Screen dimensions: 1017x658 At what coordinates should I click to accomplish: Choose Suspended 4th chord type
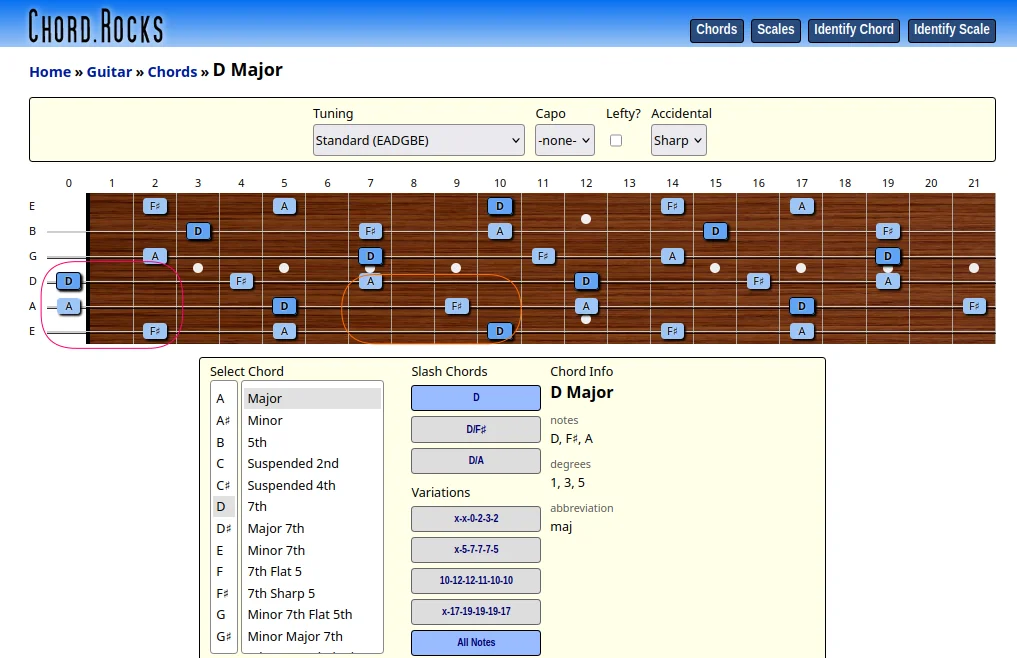(x=312, y=485)
